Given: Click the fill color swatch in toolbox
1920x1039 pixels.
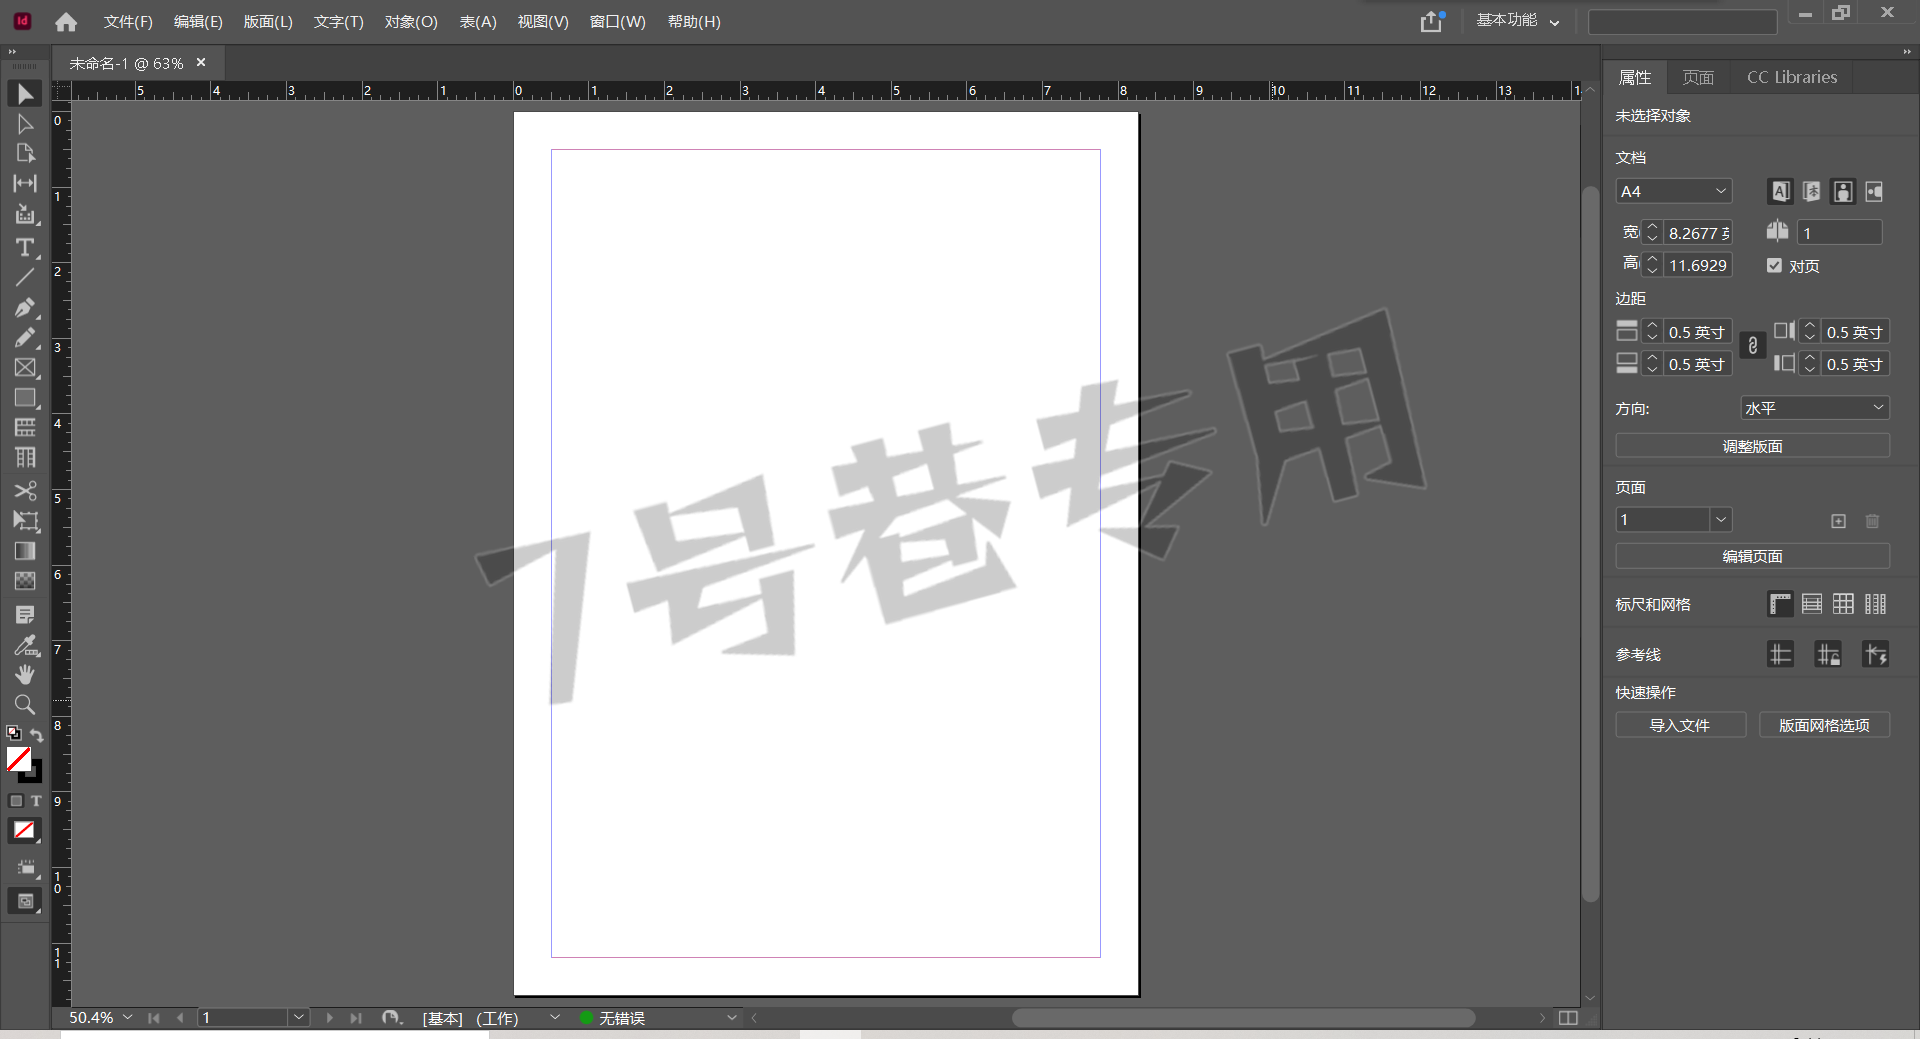Looking at the screenshot, I should pyautogui.click(x=18, y=759).
